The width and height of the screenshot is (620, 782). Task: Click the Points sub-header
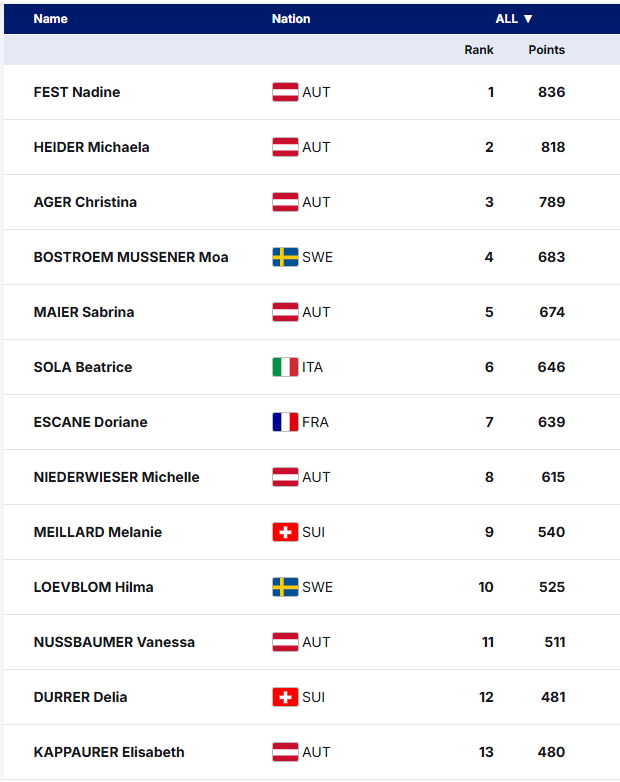click(546, 50)
